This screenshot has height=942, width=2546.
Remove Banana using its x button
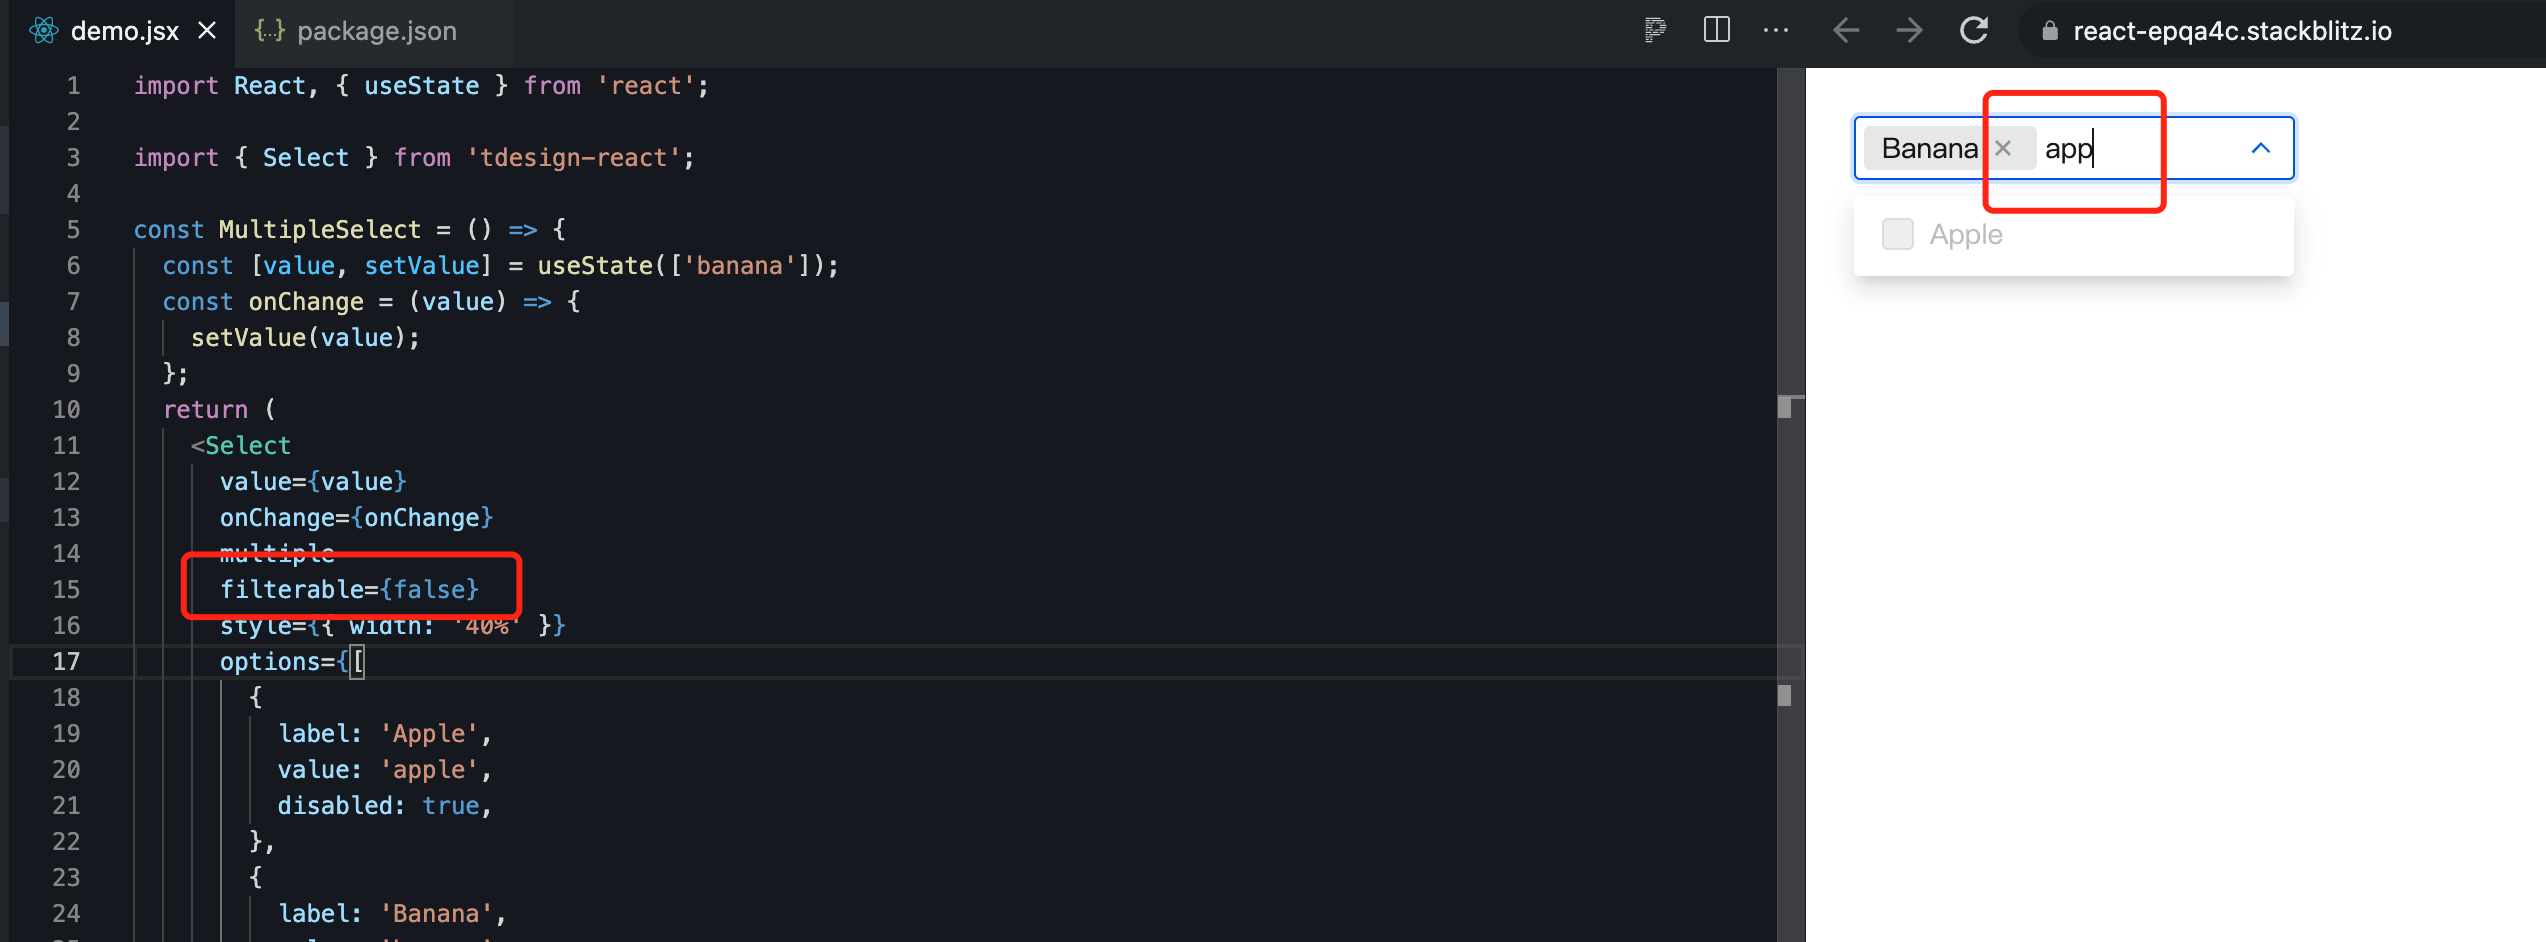2005,148
